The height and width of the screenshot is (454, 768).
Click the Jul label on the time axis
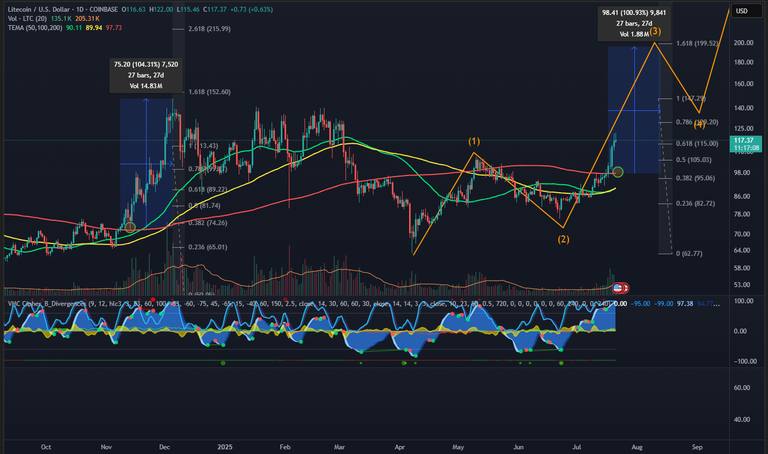pyautogui.click(x=577, y=447)
